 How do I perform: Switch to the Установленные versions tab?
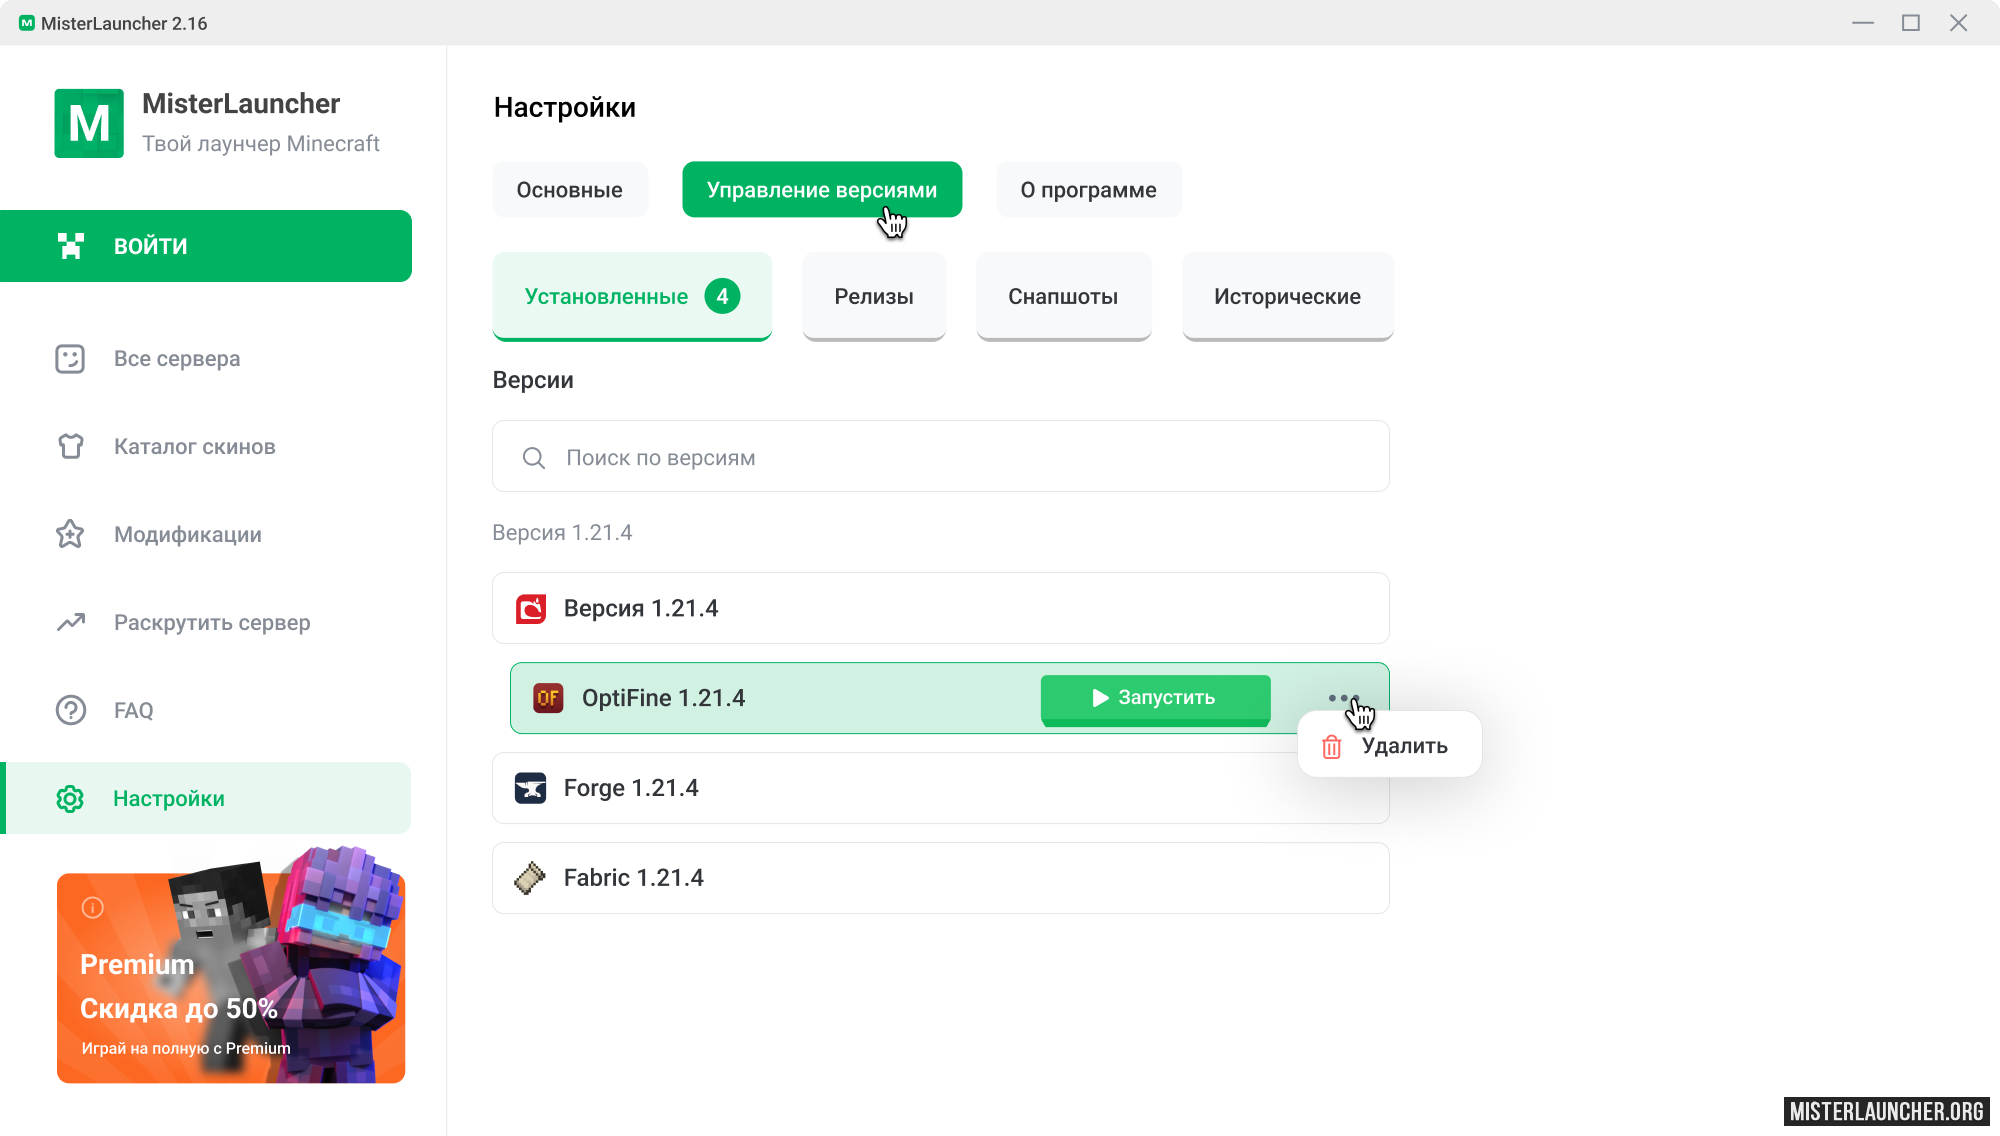[632, 296]
